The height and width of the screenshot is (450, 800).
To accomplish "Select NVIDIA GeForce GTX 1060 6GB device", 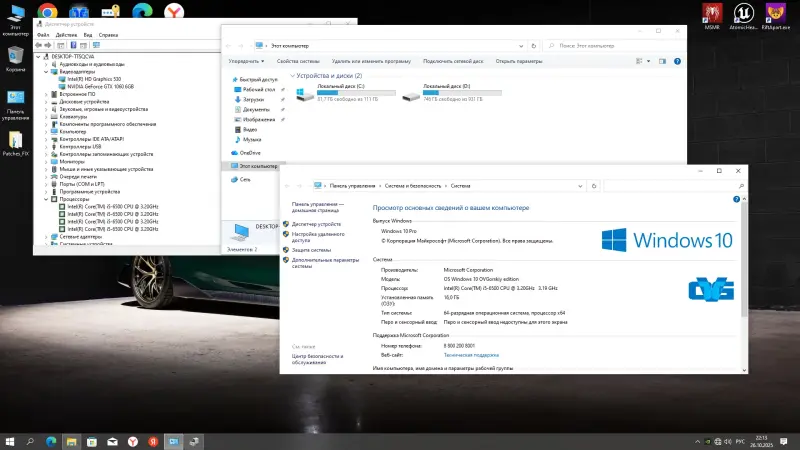I will tap(101, 87).
